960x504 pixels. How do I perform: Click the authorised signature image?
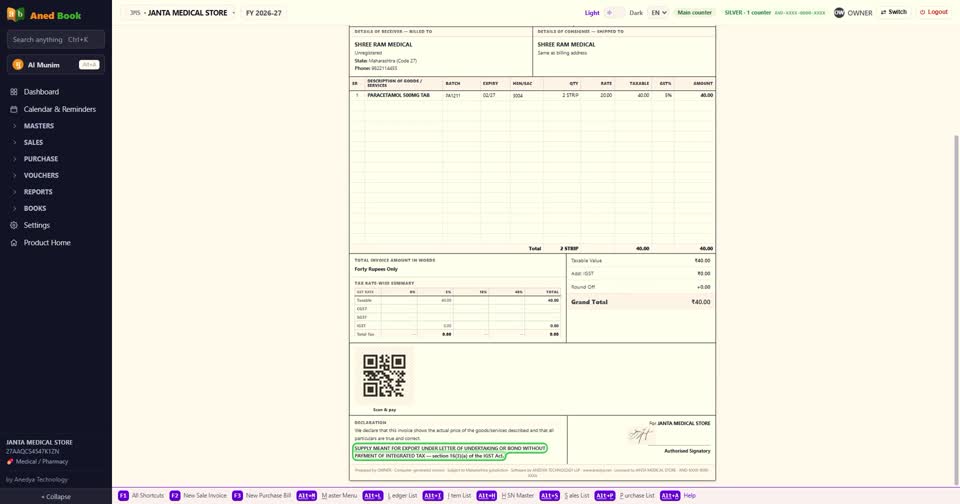click(640, 435)
